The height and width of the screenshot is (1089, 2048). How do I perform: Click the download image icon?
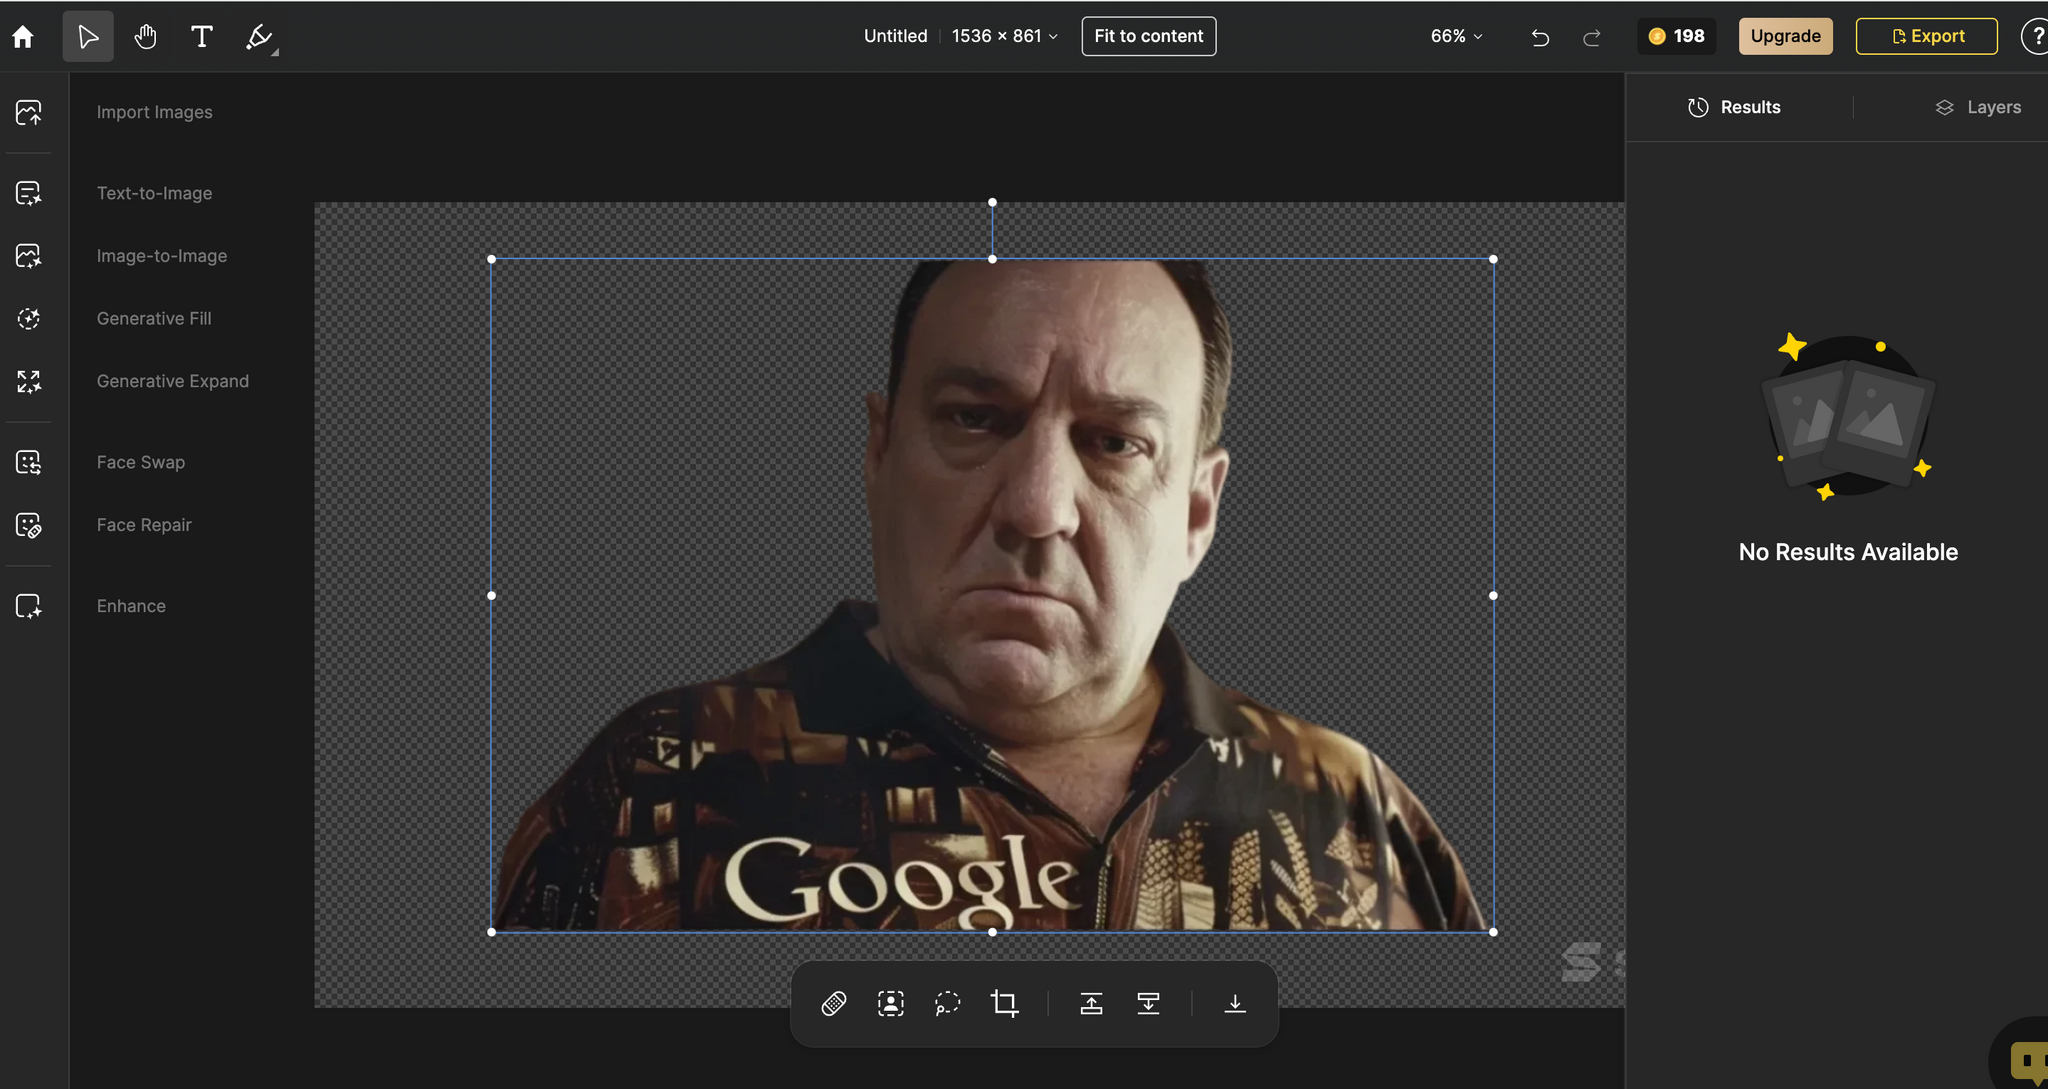click(x=1235, y=1003)
